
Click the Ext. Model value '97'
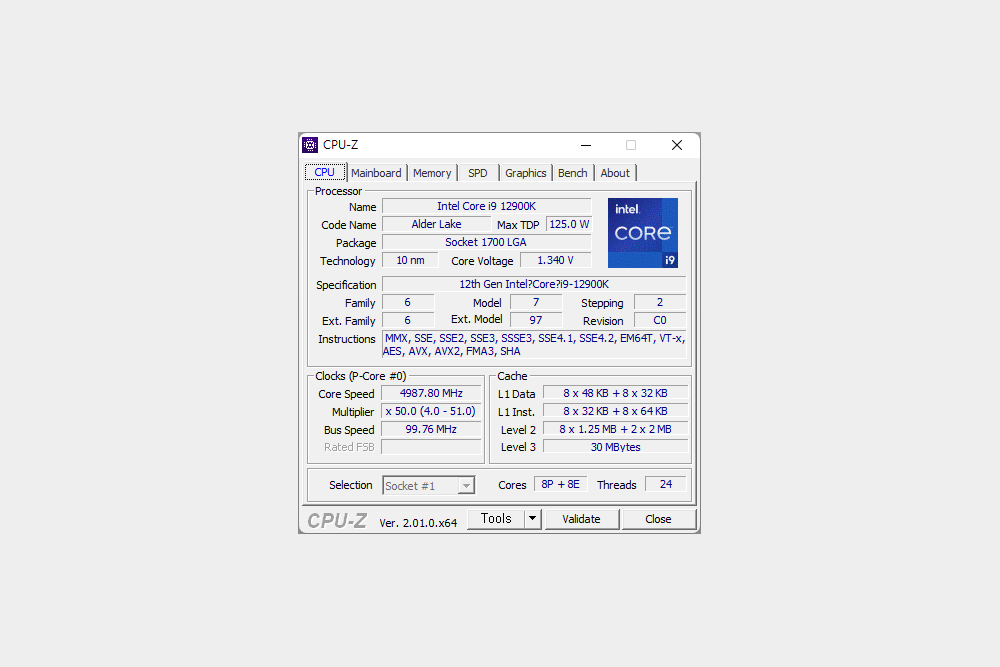[x=536, y=320]
